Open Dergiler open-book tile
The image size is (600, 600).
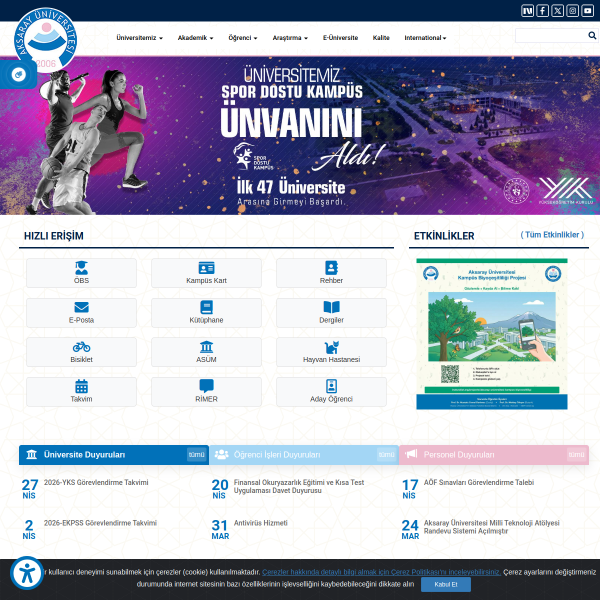[331, 313]
